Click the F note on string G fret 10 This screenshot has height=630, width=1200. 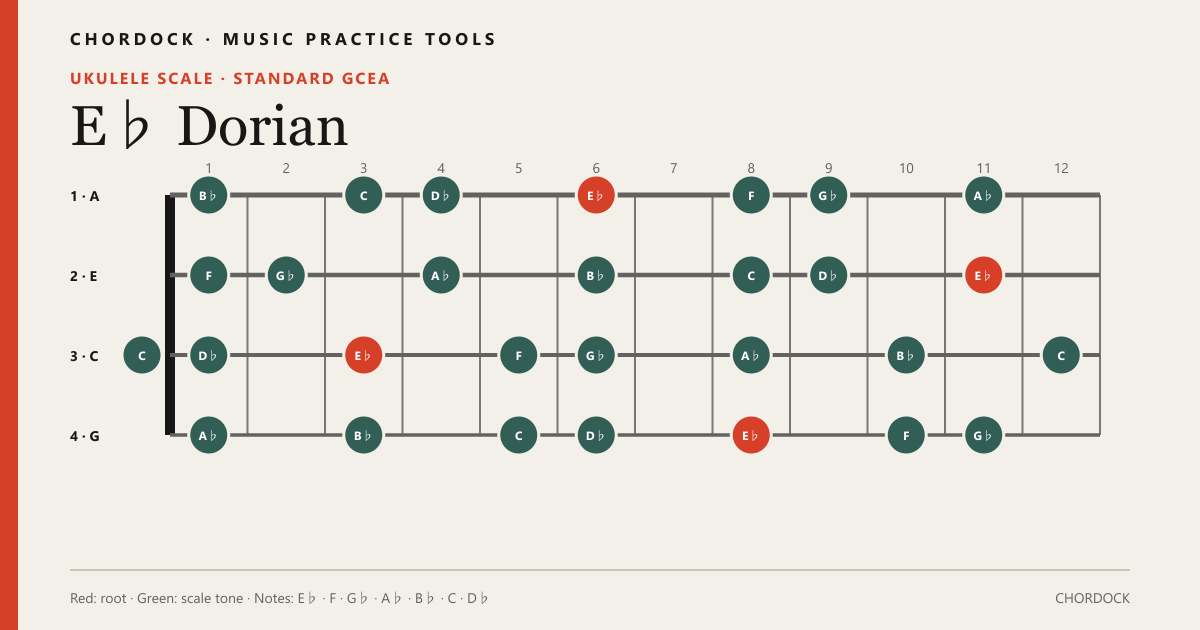click(906, 435)
